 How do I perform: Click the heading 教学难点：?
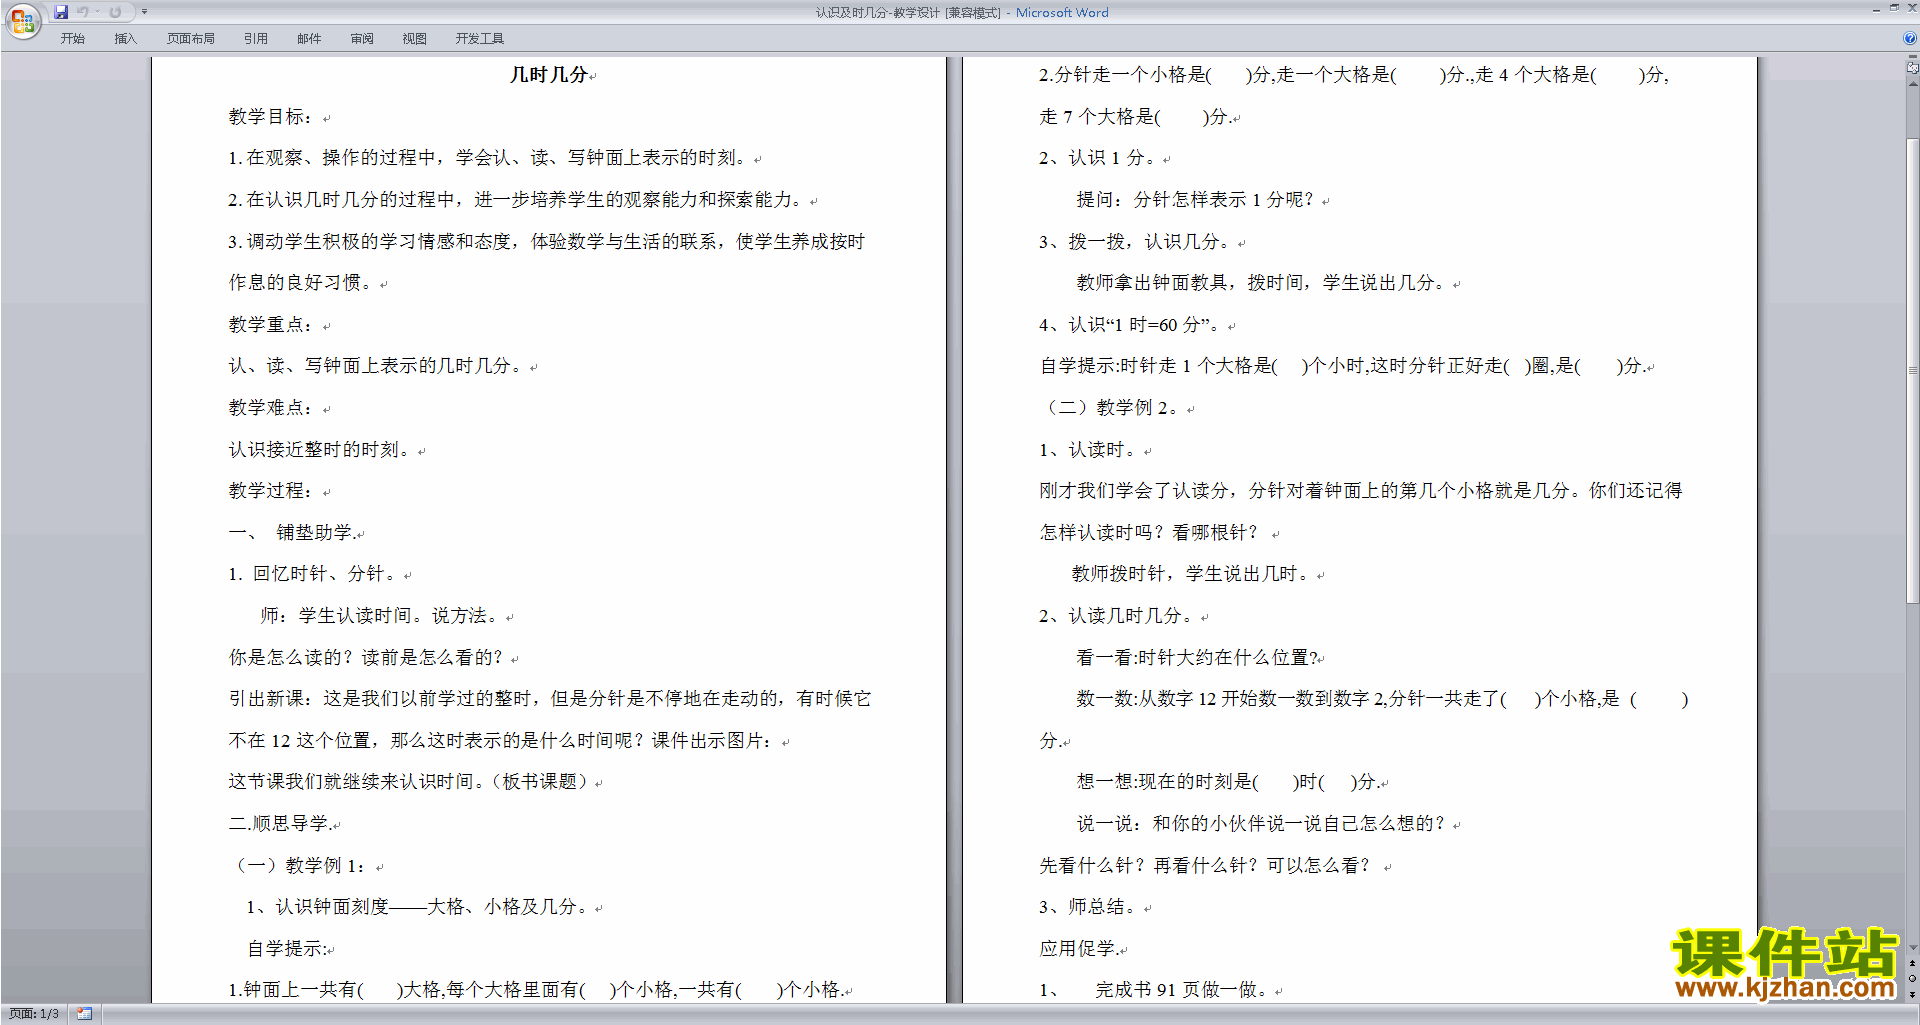click(271, 408)
